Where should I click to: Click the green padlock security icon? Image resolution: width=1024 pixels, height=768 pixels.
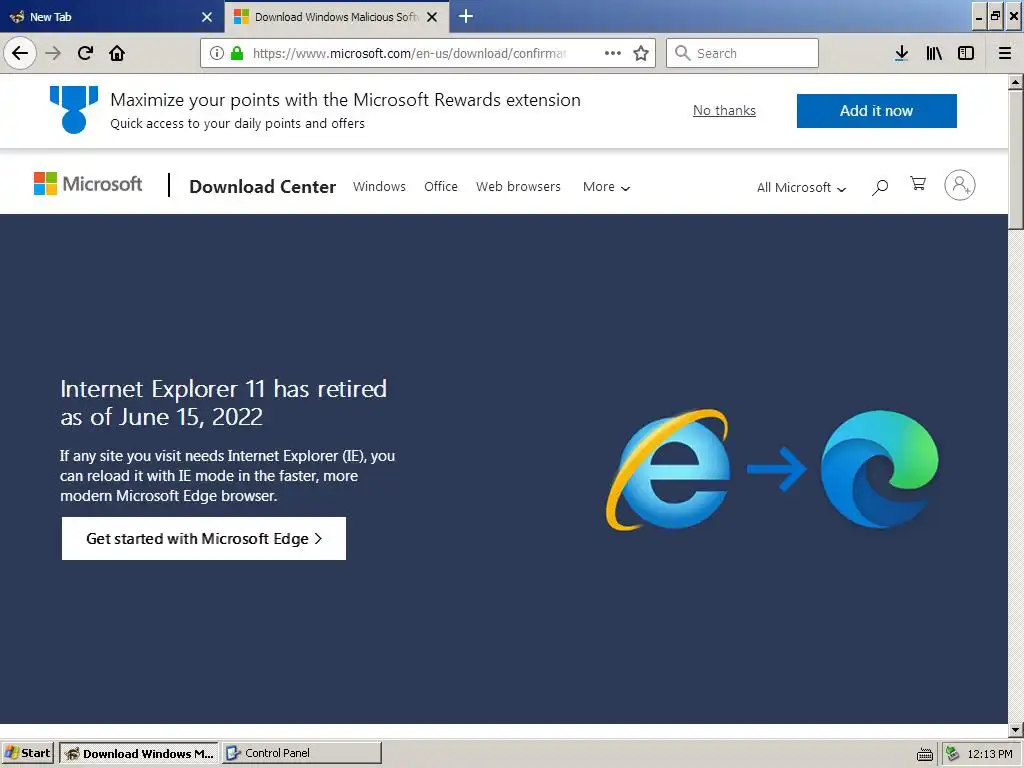click(237, 53)
